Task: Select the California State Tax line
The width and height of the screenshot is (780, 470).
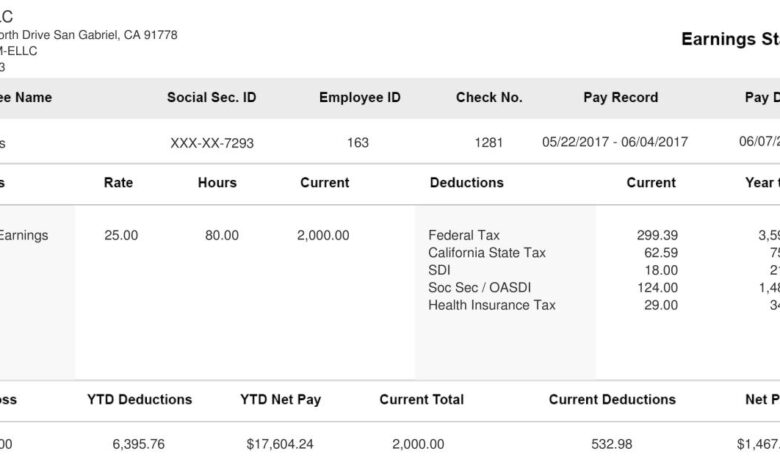Action: point(487,253)
